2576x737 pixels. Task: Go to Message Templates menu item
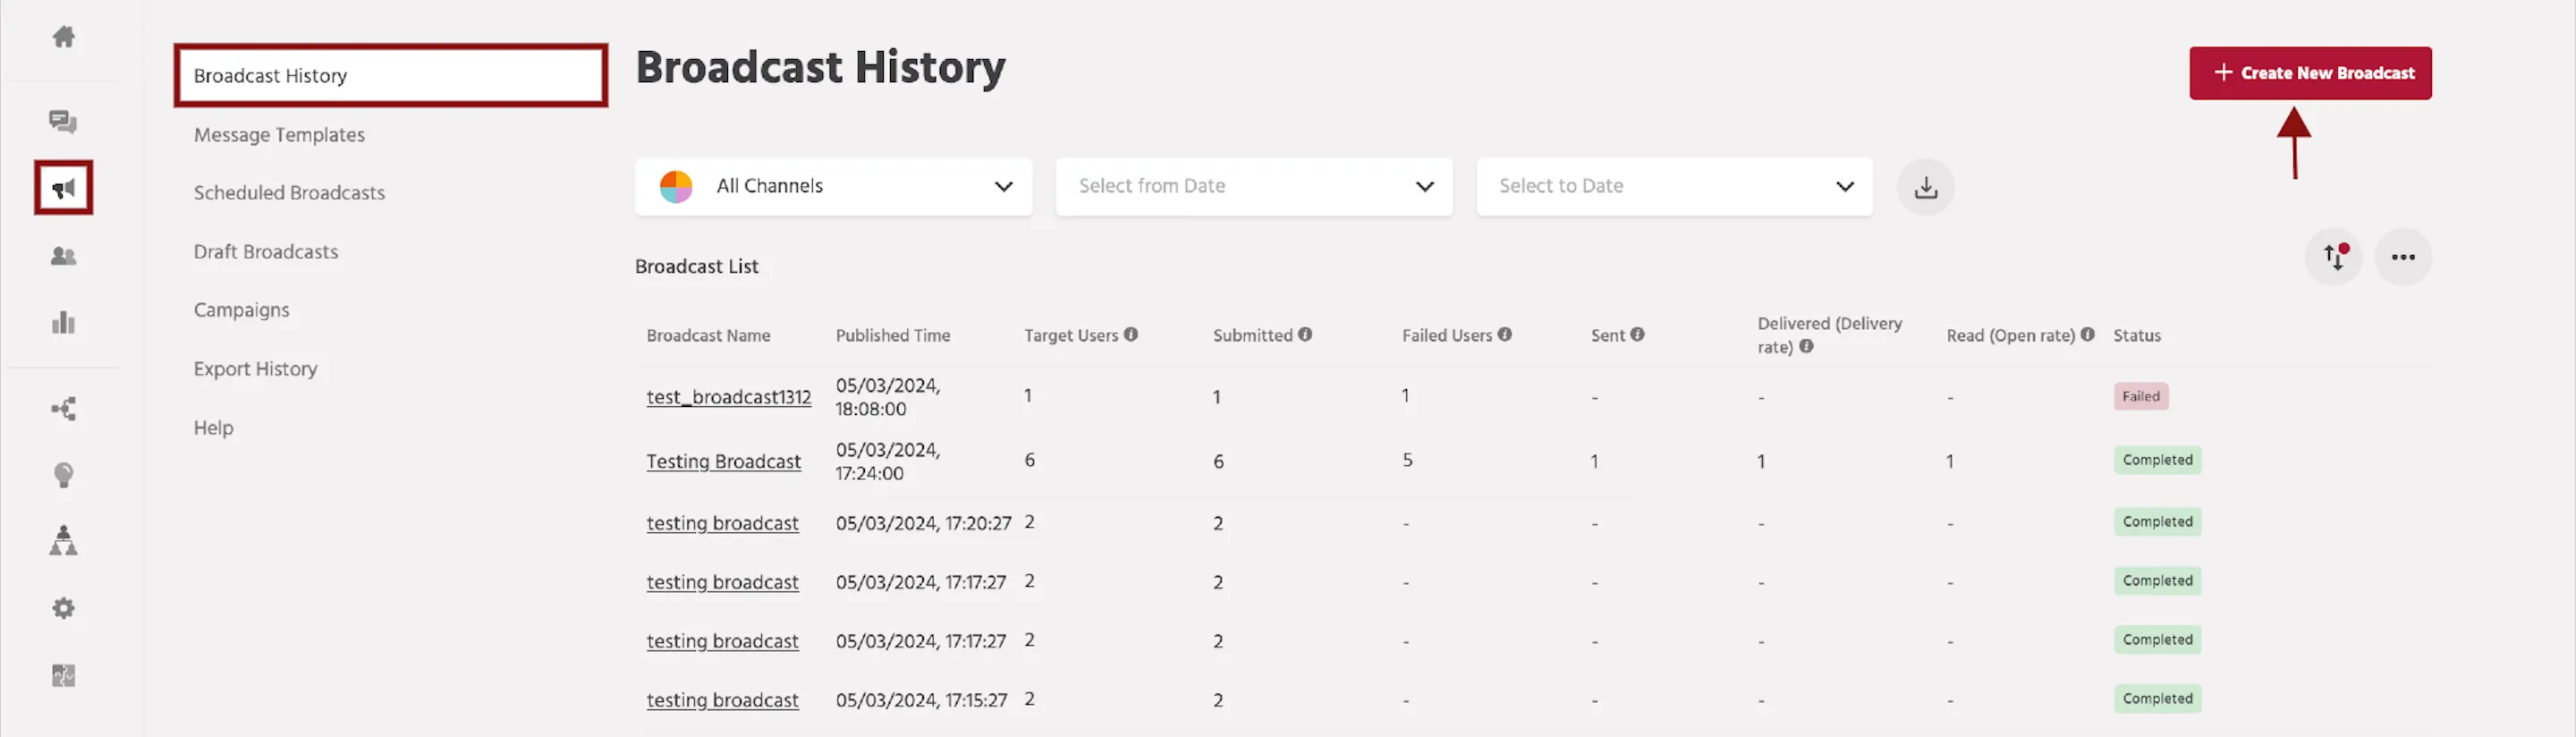[x=279, y=135]
